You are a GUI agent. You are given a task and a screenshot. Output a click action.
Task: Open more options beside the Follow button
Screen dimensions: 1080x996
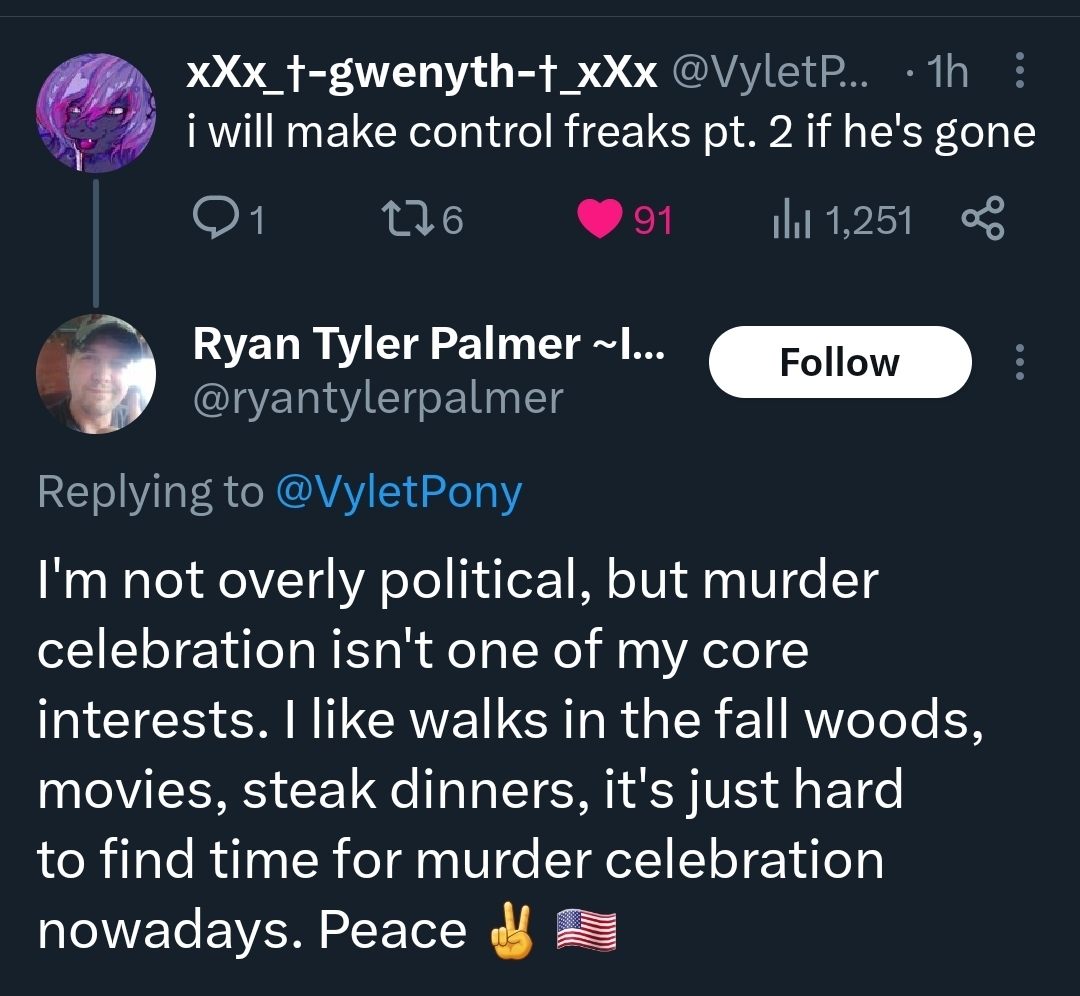point(1019,362)
